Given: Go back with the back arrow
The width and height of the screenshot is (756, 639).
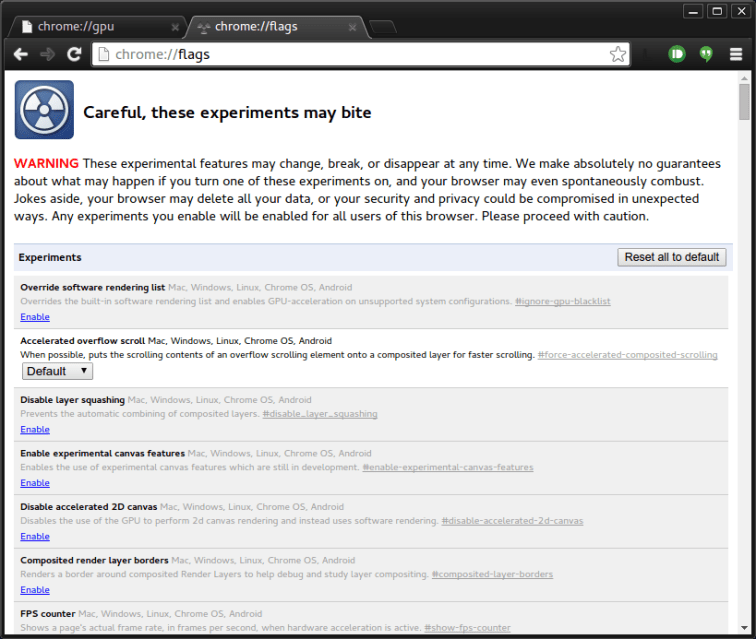Looking at the screenshot, I should [21, 54].
